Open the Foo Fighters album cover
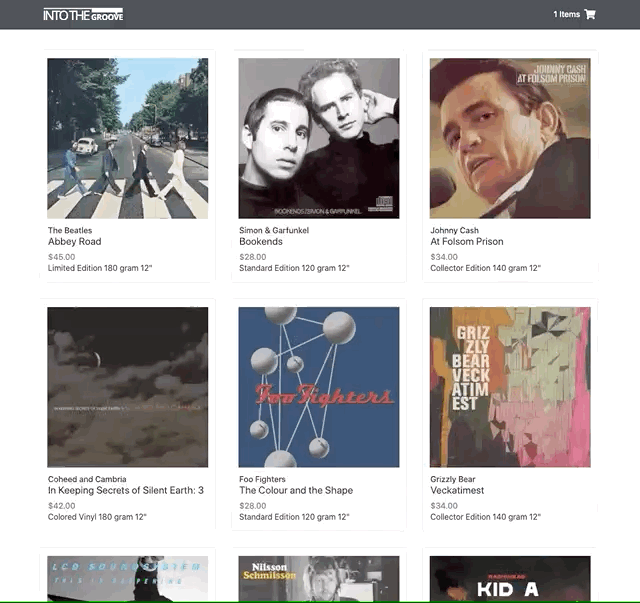 pyautogui.click(x=319, y=387)
